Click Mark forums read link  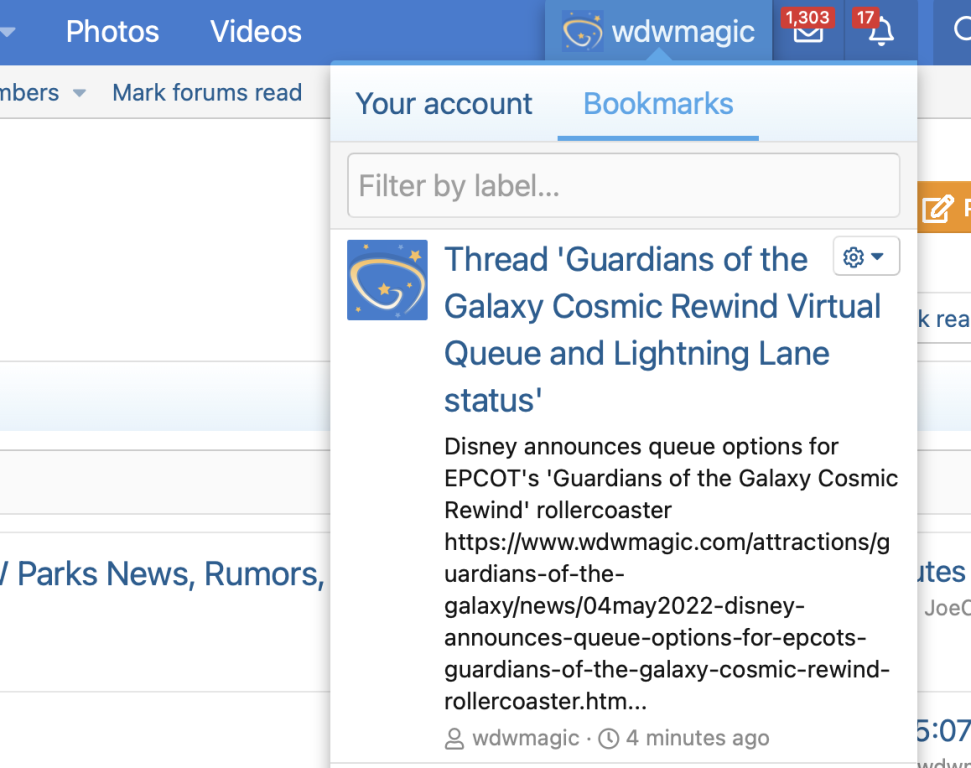[x=206, y=93]
